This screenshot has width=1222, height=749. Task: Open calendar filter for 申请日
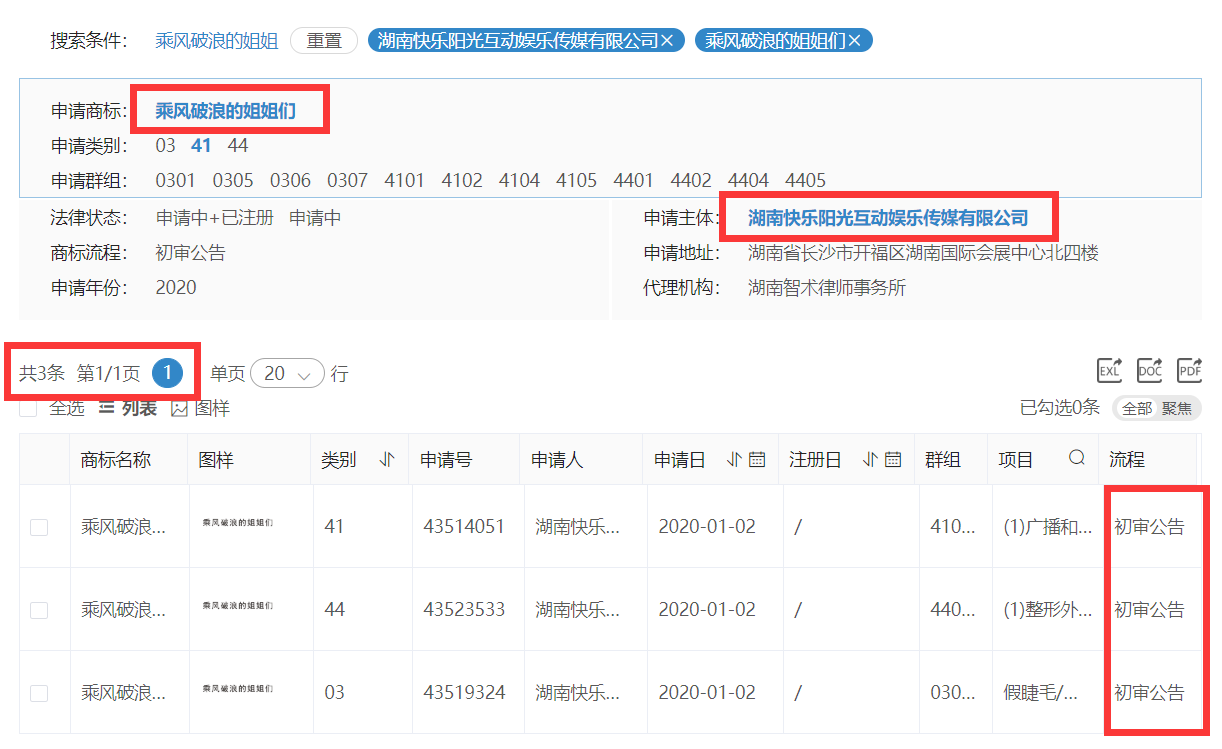tap(757, 460)
